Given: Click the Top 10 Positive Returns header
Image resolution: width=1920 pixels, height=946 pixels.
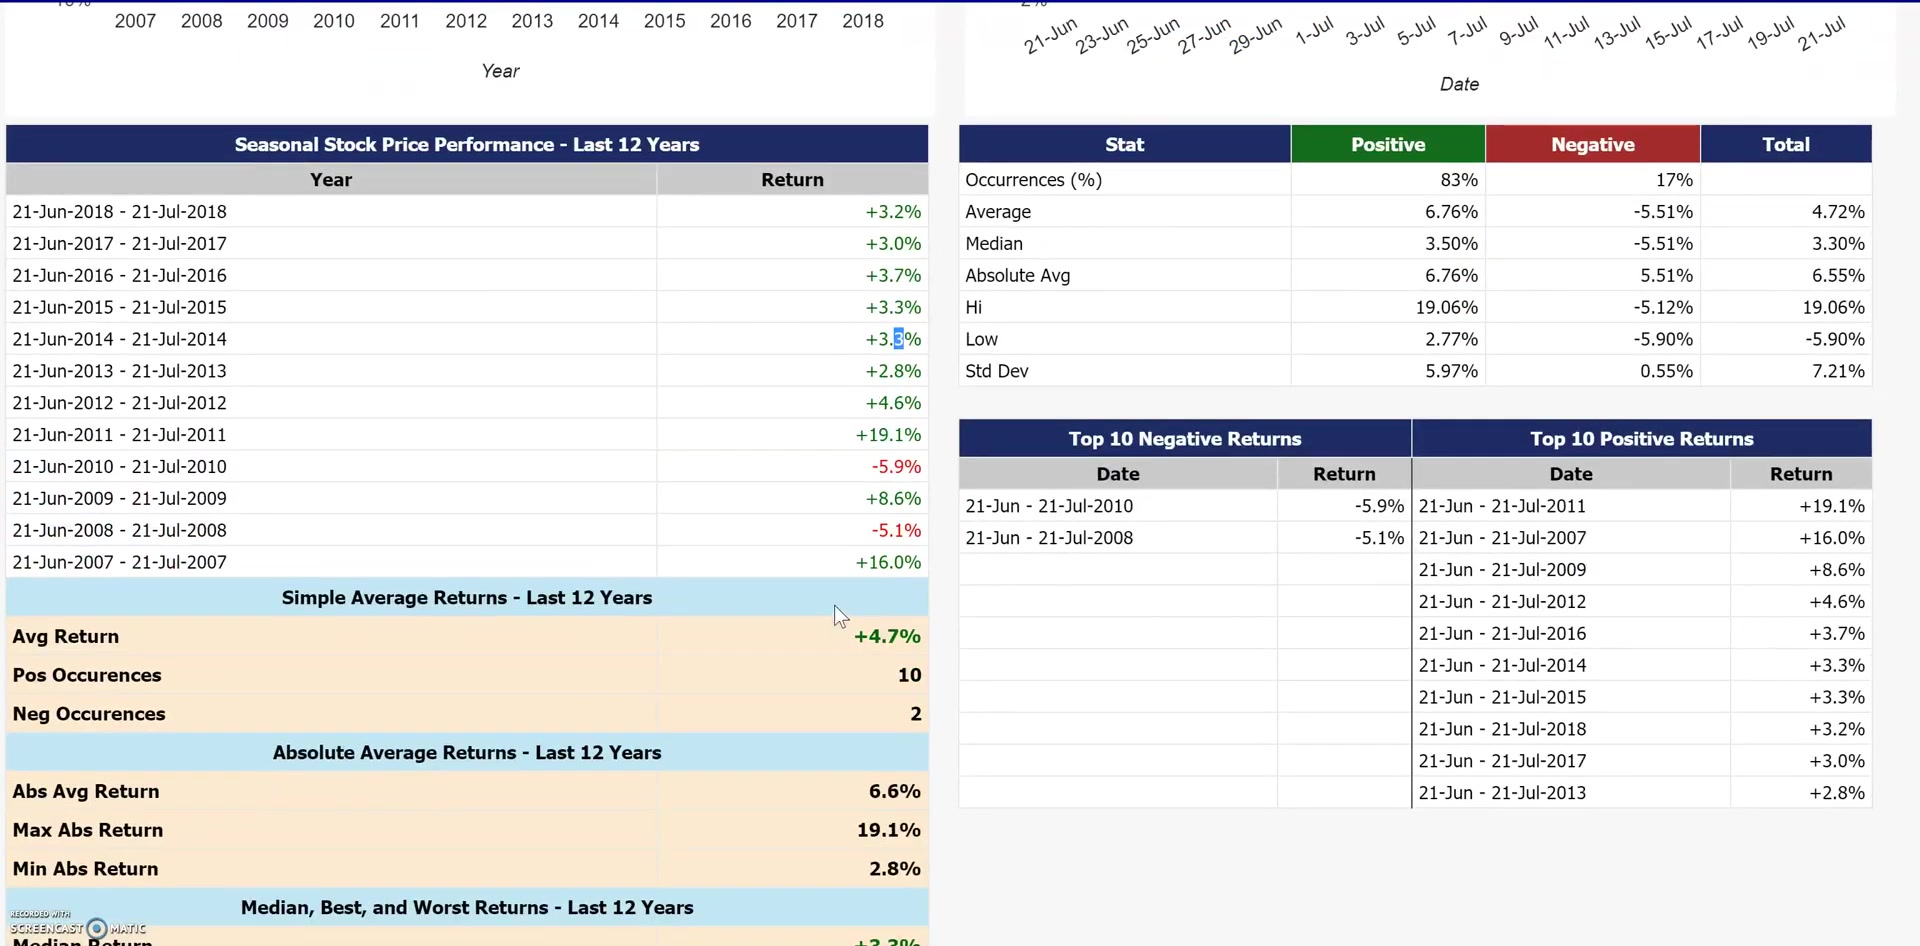Looking at the screenshot, I should [x=1641, y=439].
